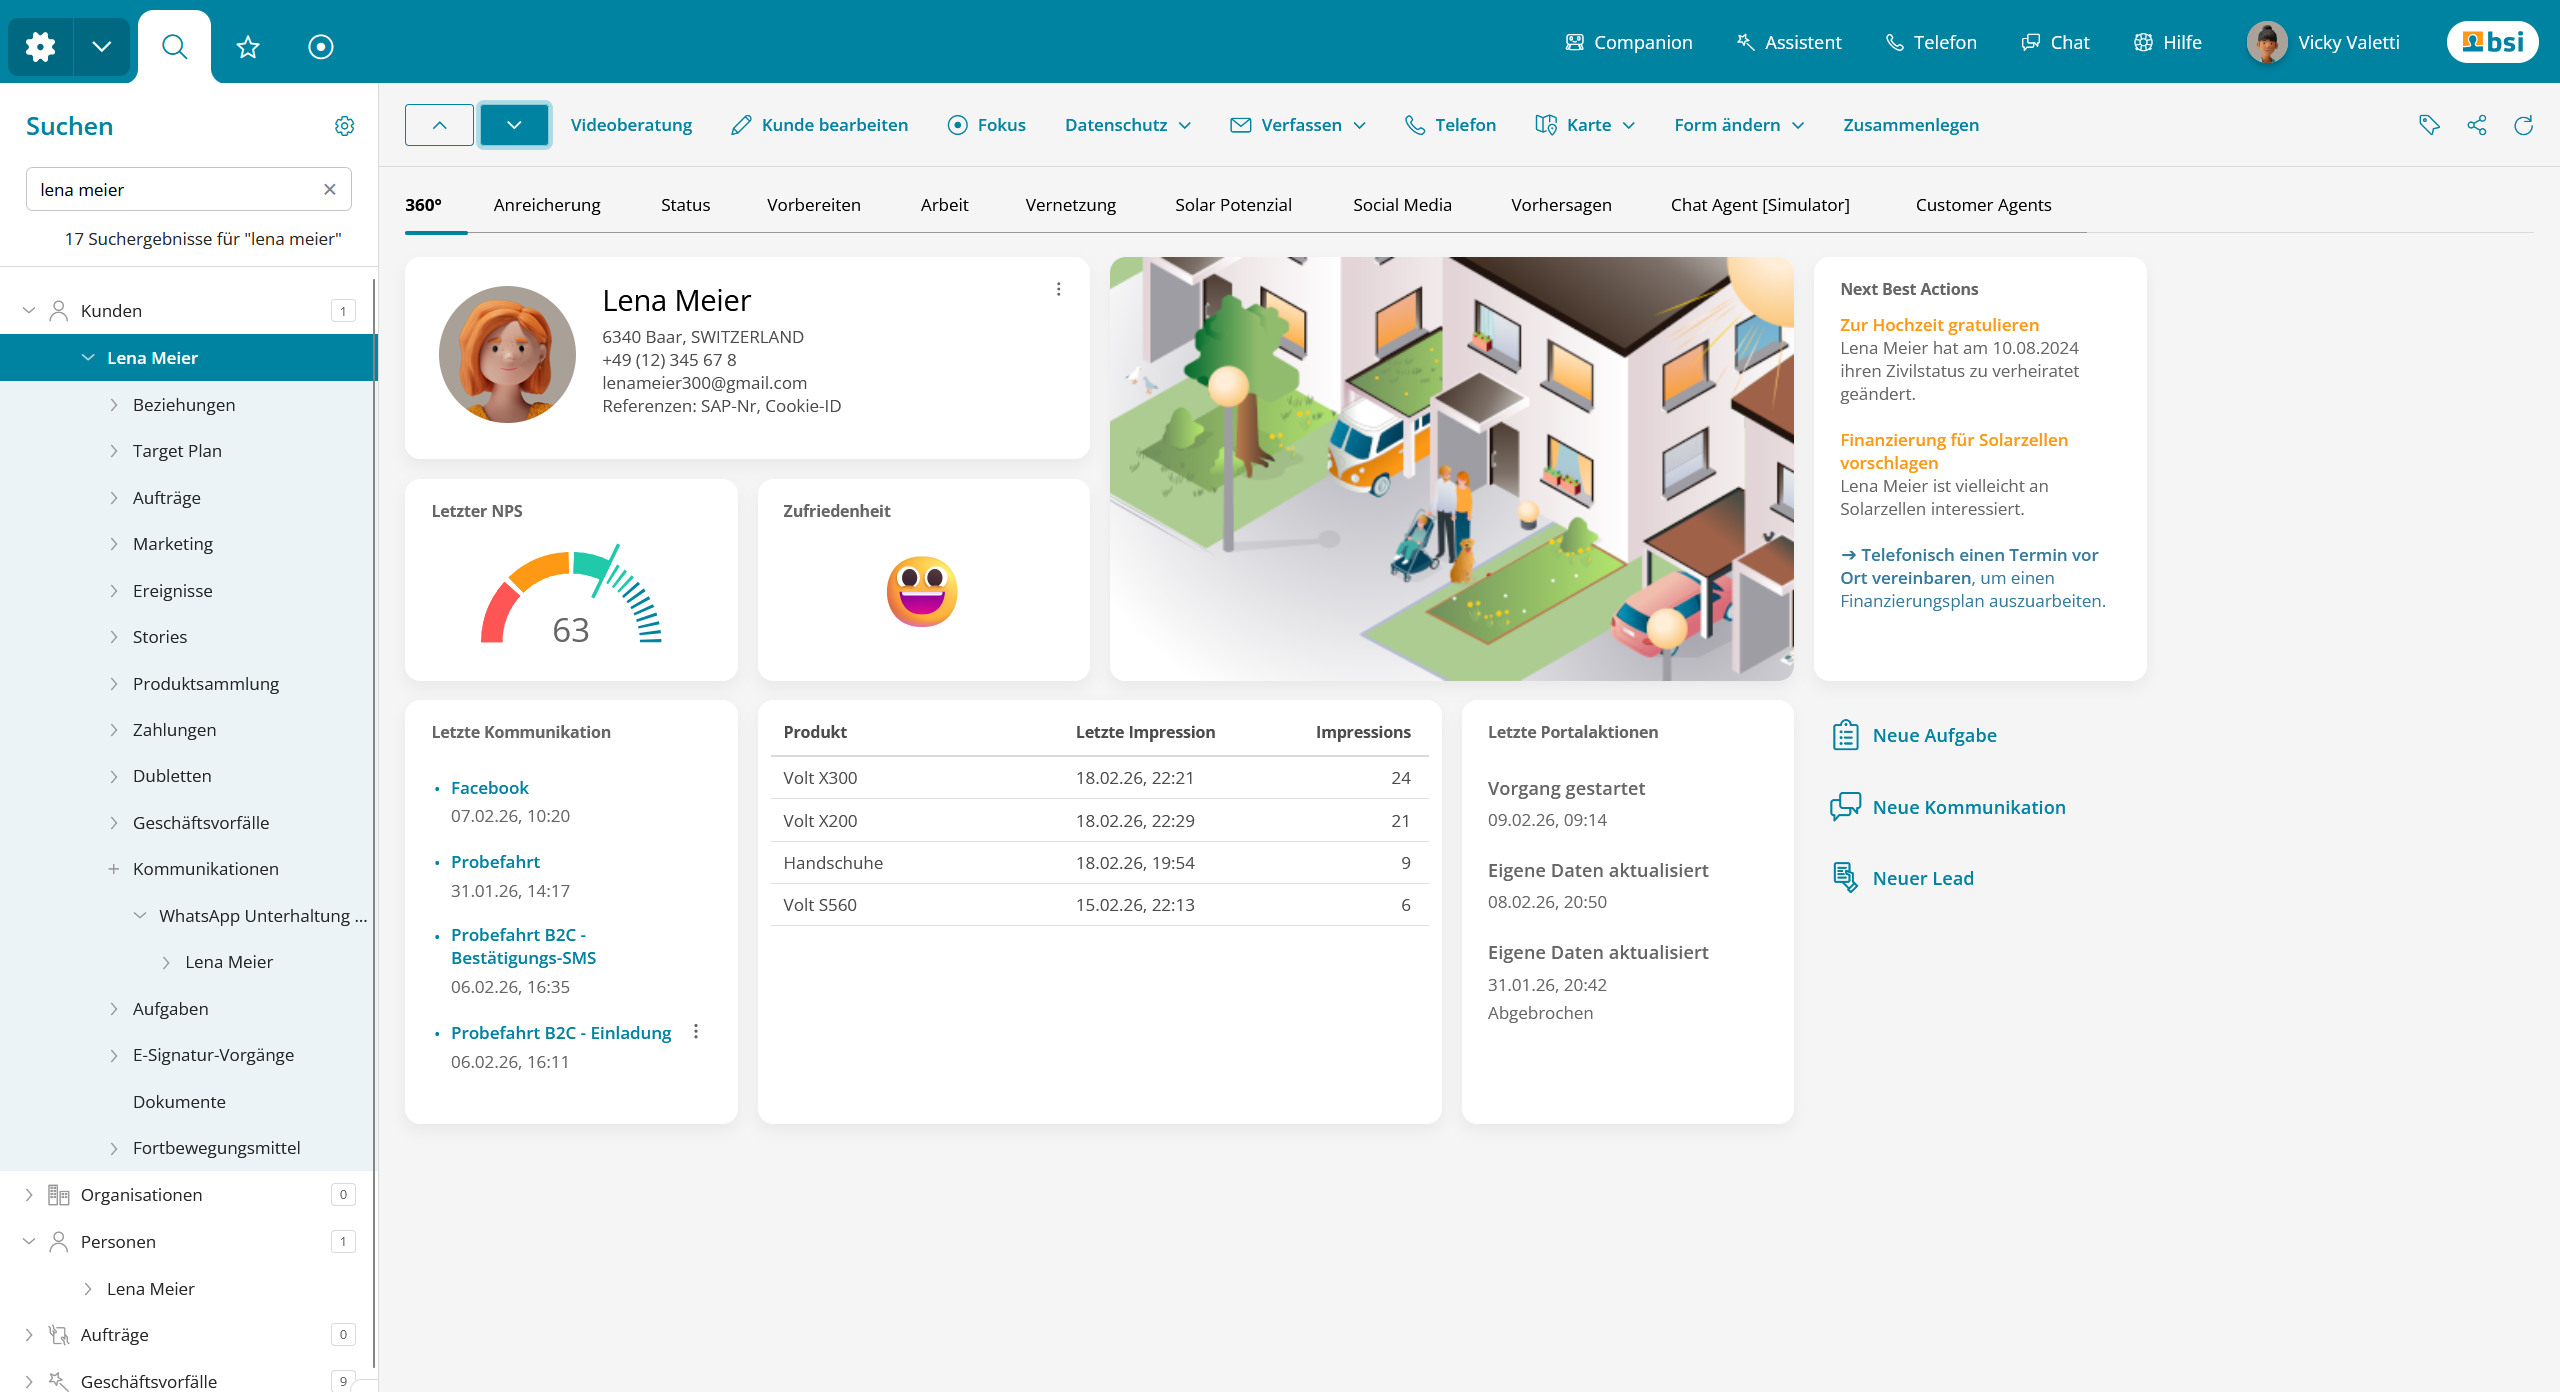Collapse the Personen node
Screen dimensions: 2560x1392
[29, 1242]
